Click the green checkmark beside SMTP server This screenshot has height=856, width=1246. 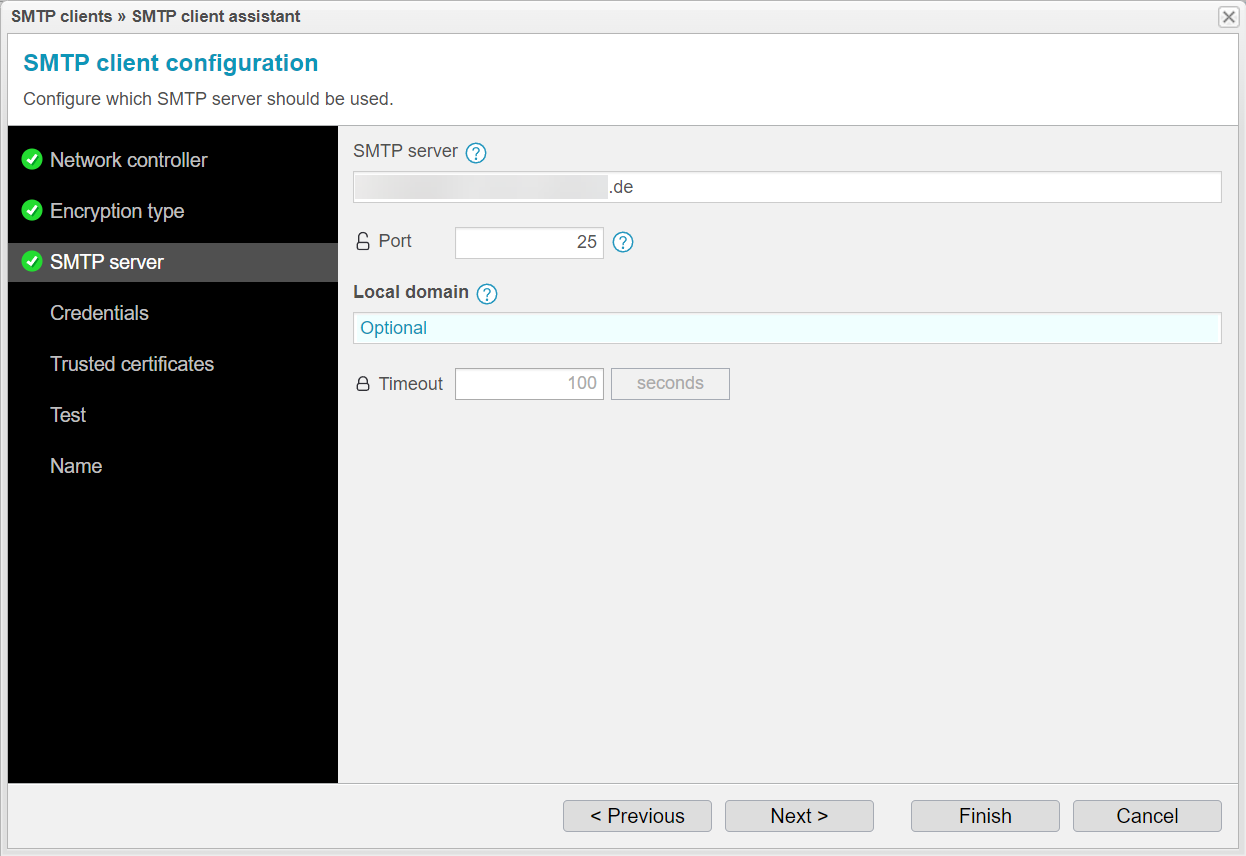coord(30,262)
